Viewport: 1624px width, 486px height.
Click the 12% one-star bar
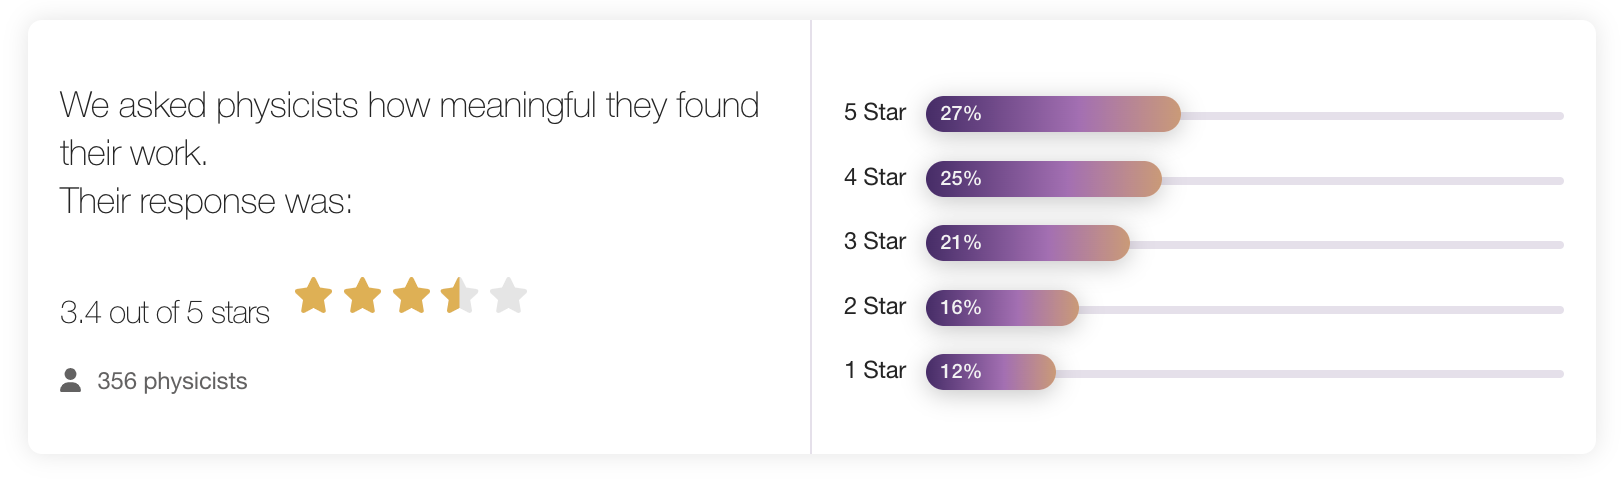991,372
